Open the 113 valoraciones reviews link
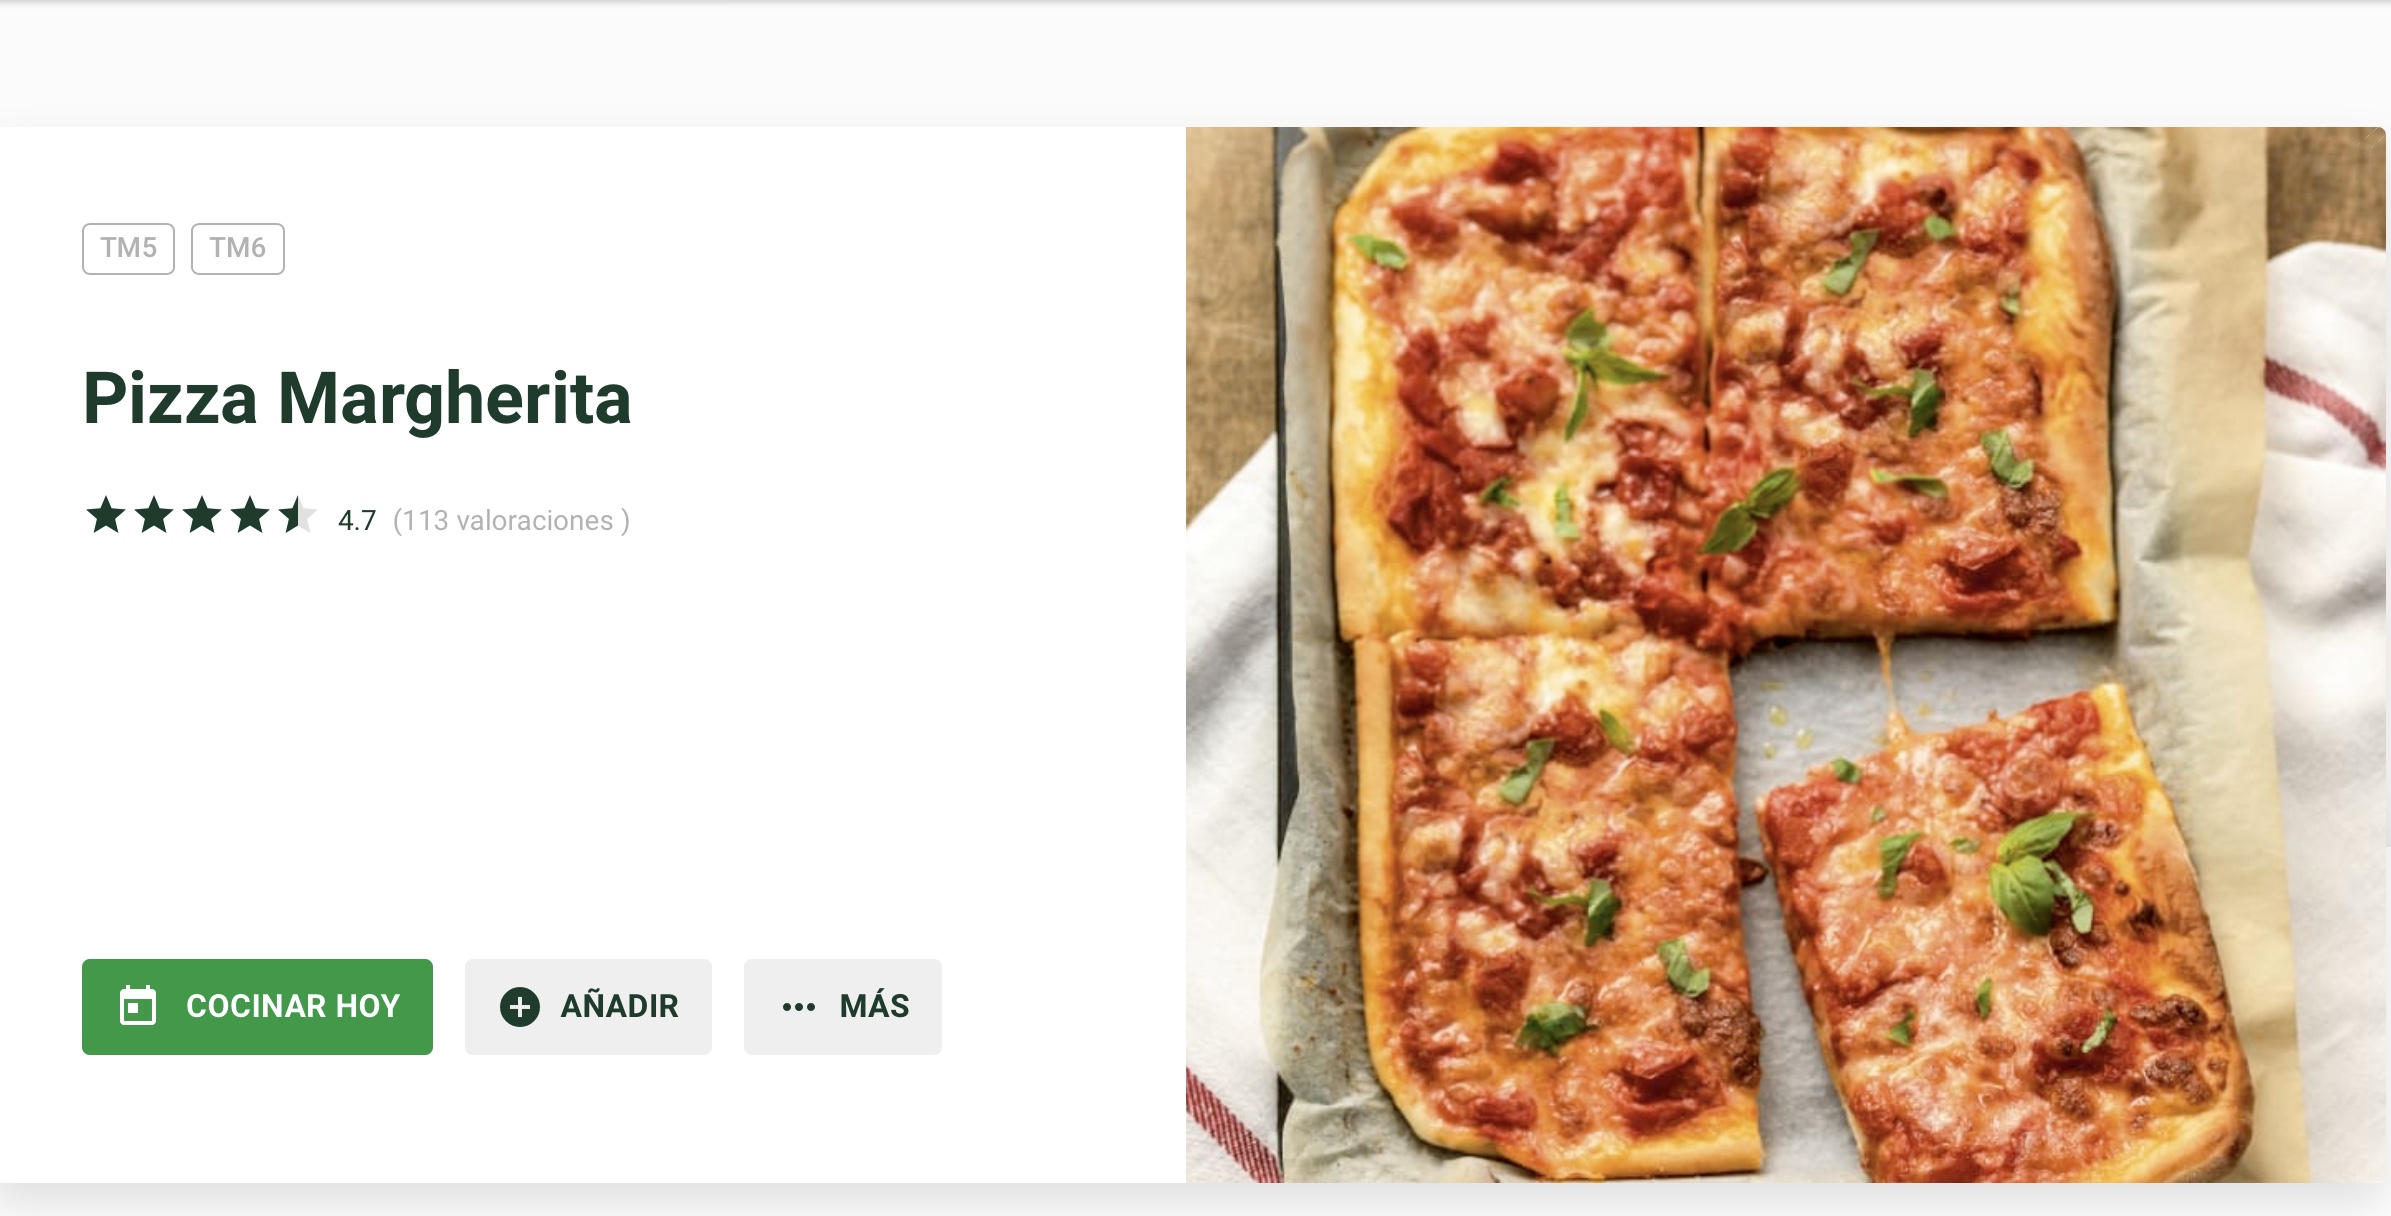The width and height of the screenshot is (2391, 1216). (511, 521)
